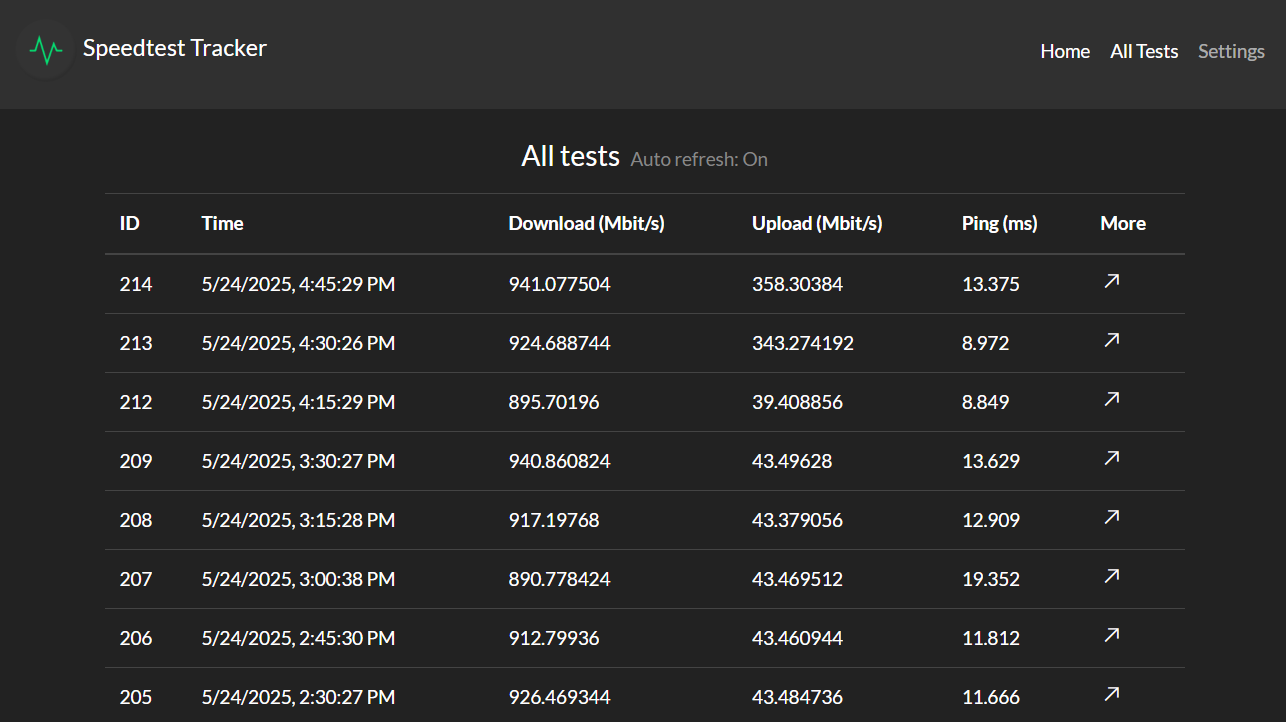Open details arrow for test 214
Viewport: 1286px width, 722px height.
pyautogui.click(x=1111, y=282)
